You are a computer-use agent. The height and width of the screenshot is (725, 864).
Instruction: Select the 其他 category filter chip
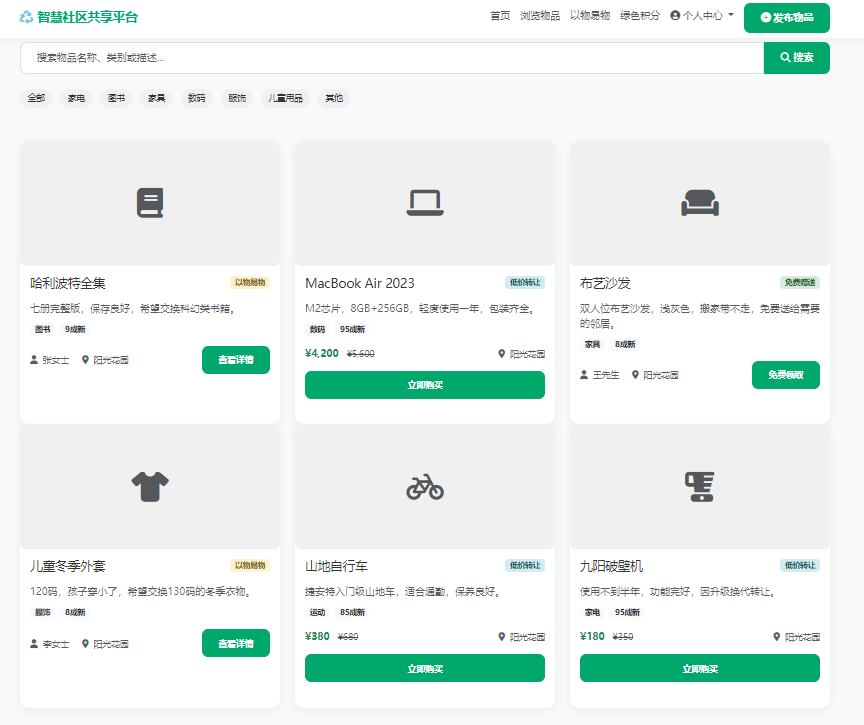(x=334, y=98)
